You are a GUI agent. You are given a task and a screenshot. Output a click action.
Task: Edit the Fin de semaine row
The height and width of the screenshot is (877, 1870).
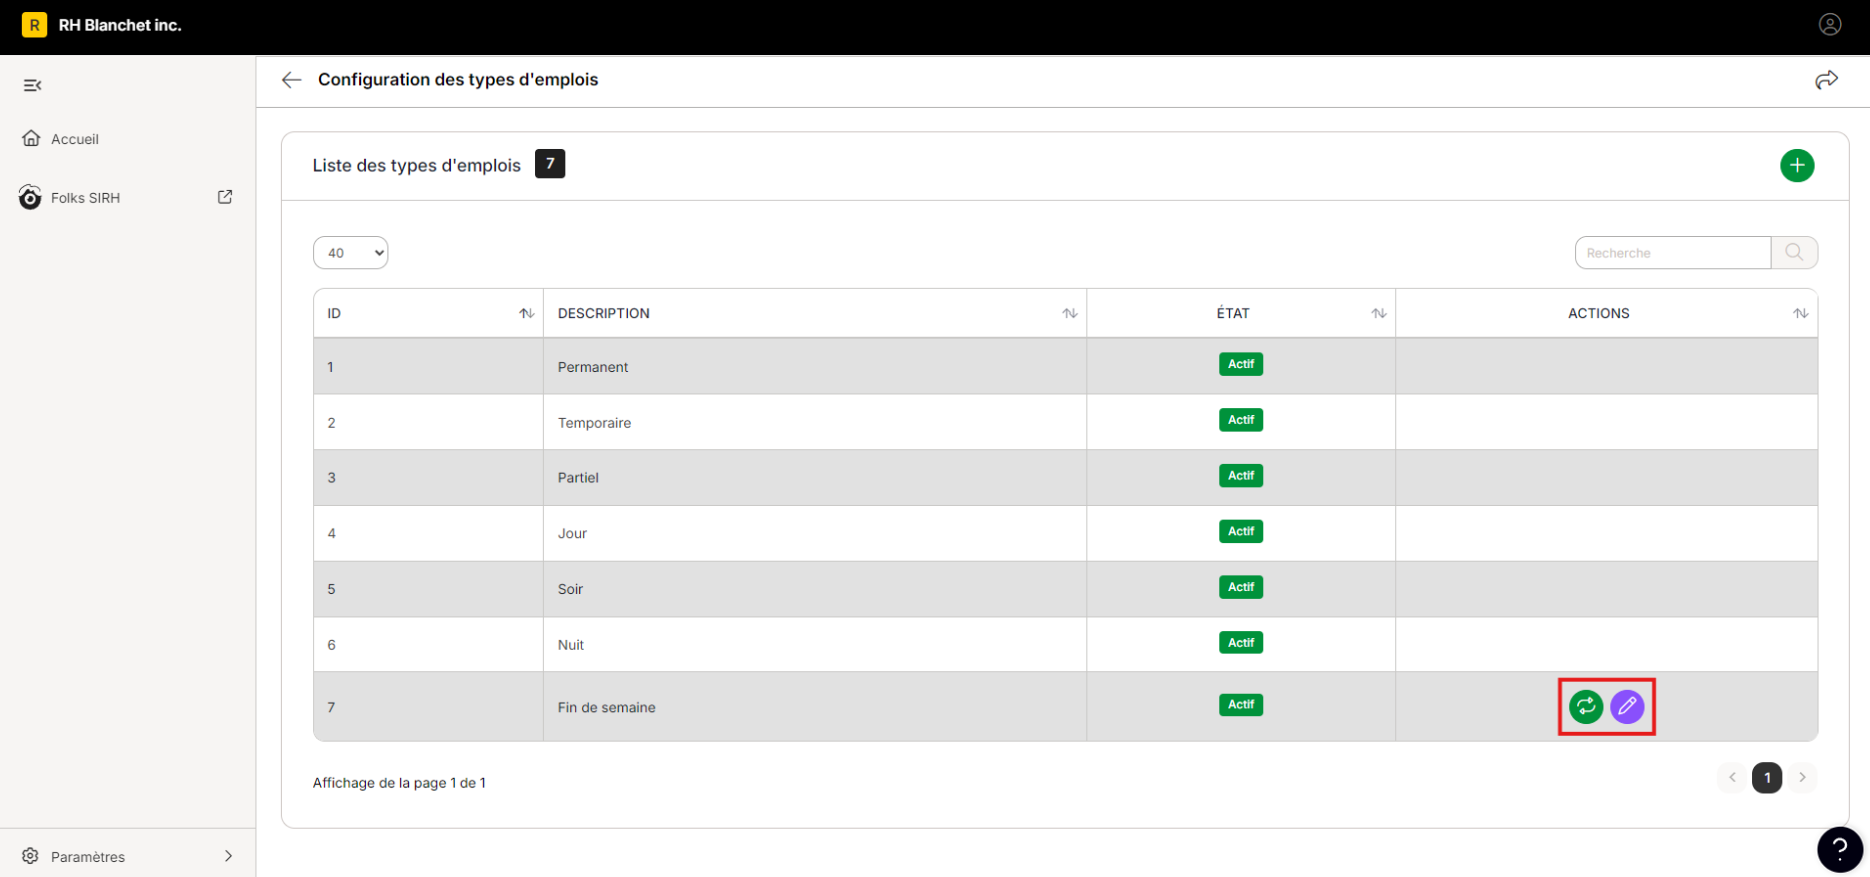tap(1627, 707)
